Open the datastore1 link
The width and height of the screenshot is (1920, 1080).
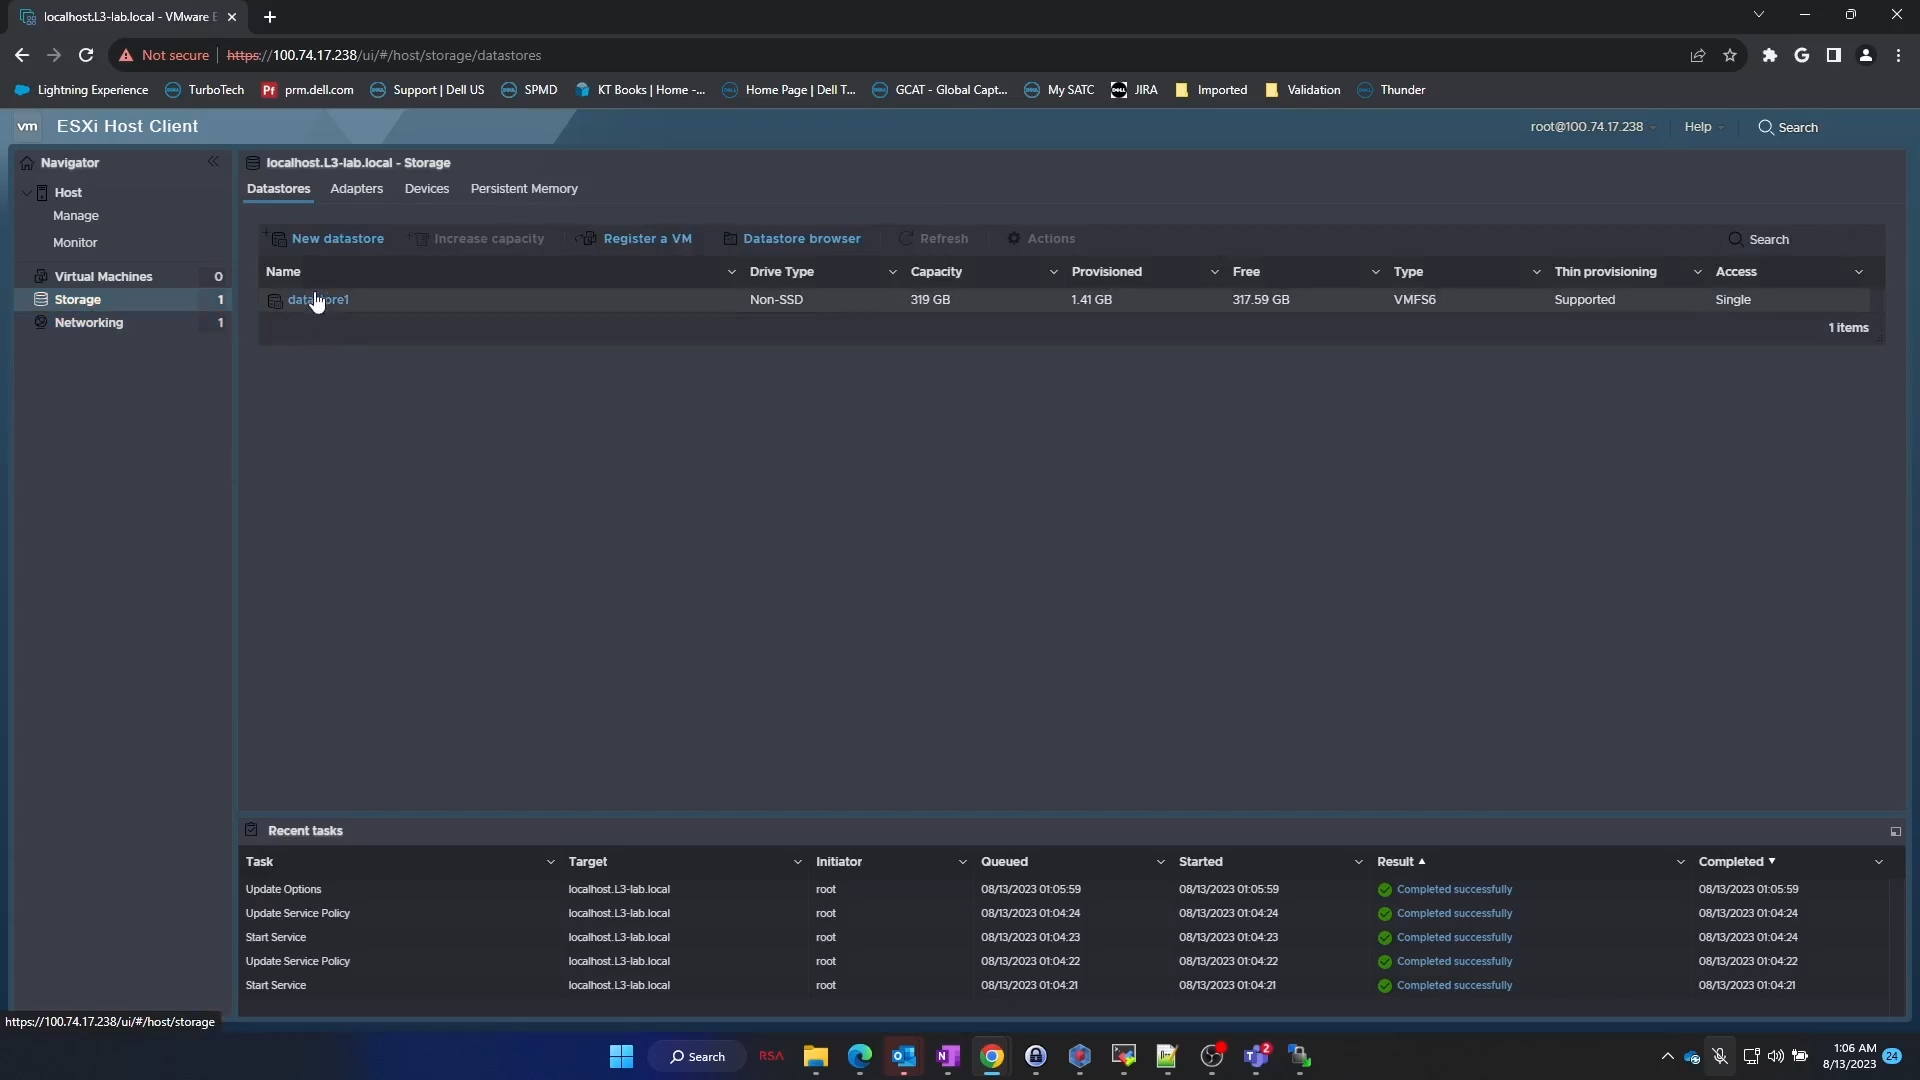[319, 299]
